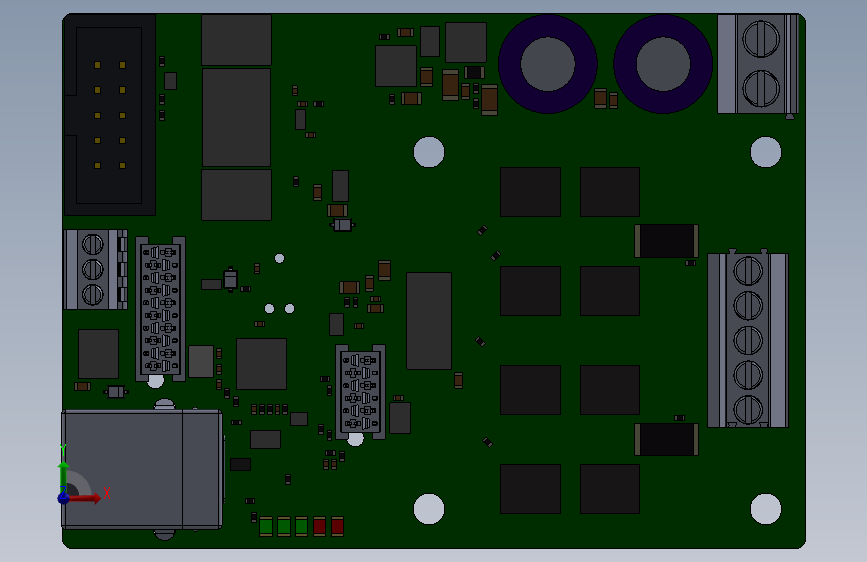Viewport: 867px width, 562px height.
Task: Select the leftmost green LED
Action: click(x=266, y=527)
